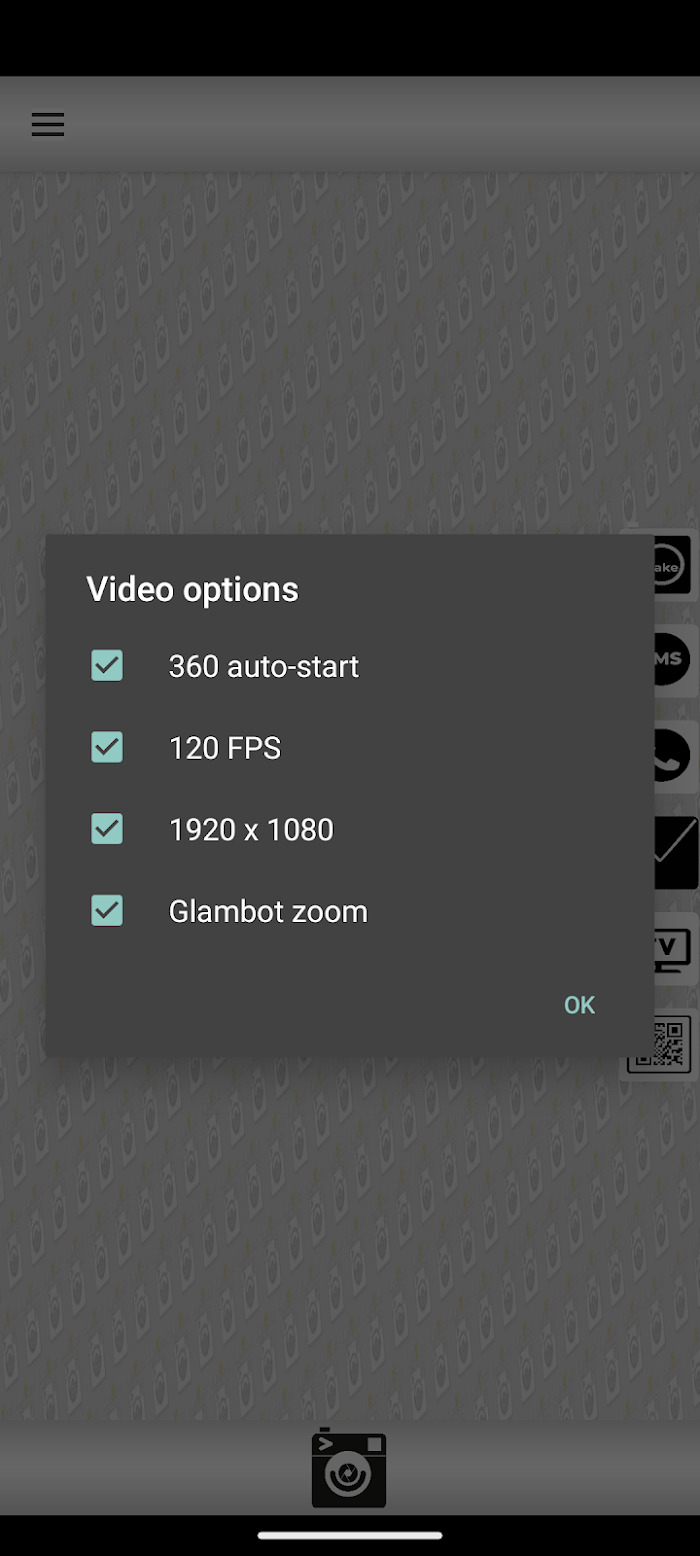This screenshot has height=1556, width=700.
Task: Turn off the Glambot zoom checkbox
Action: tap(107, 910)
